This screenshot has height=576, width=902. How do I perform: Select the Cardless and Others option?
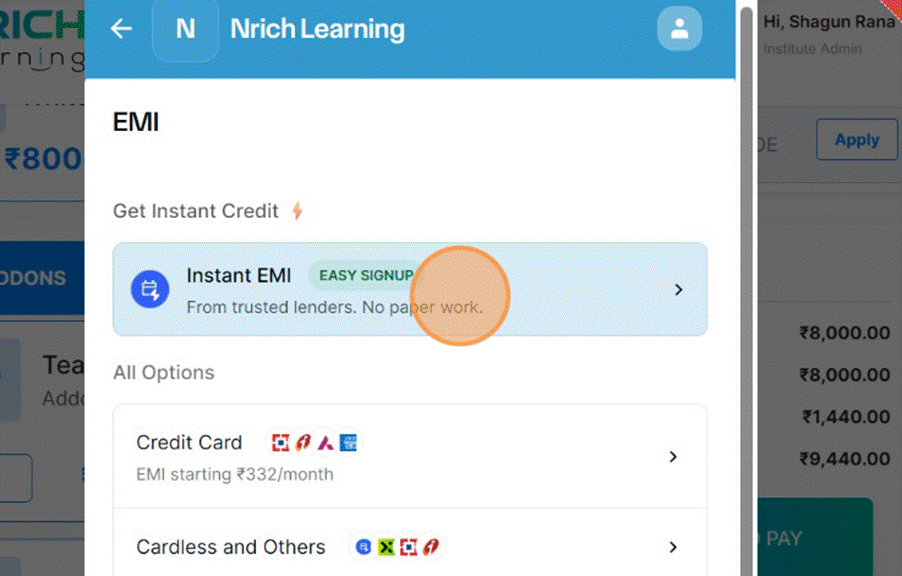[230, 547]
